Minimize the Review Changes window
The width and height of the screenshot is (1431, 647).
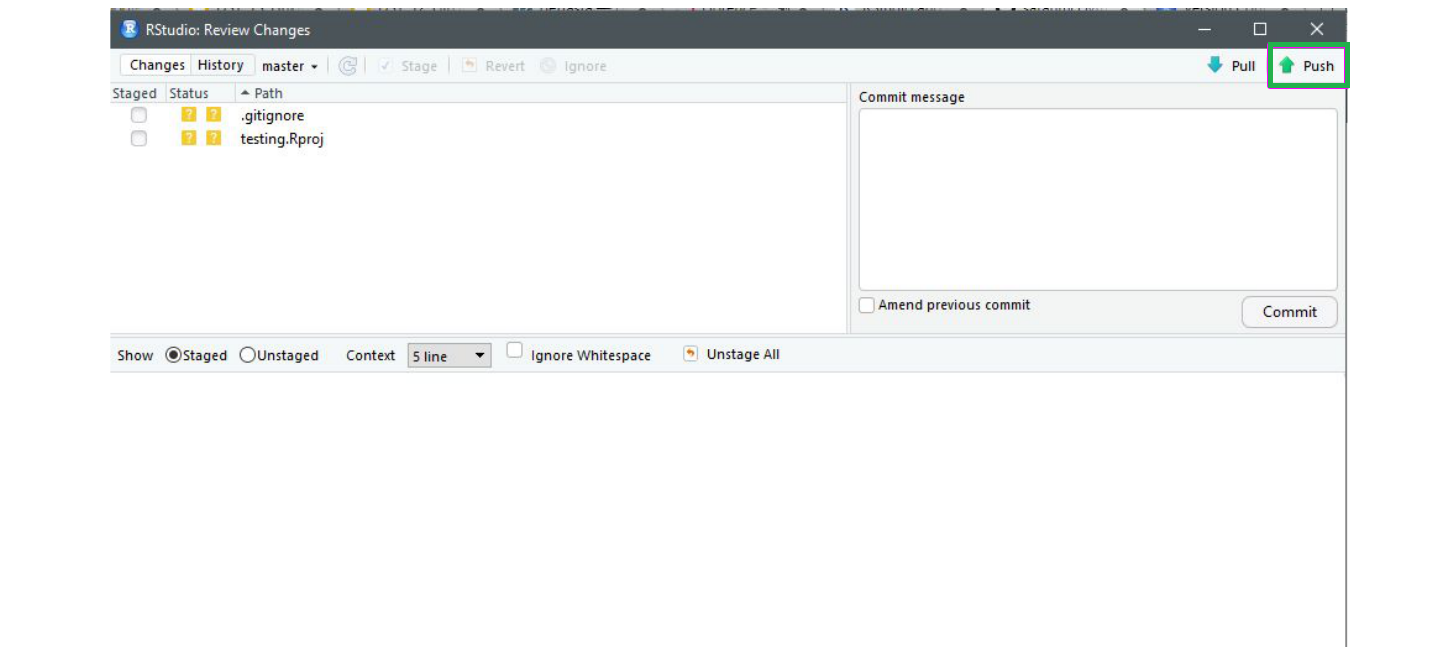coord(1204,30)
